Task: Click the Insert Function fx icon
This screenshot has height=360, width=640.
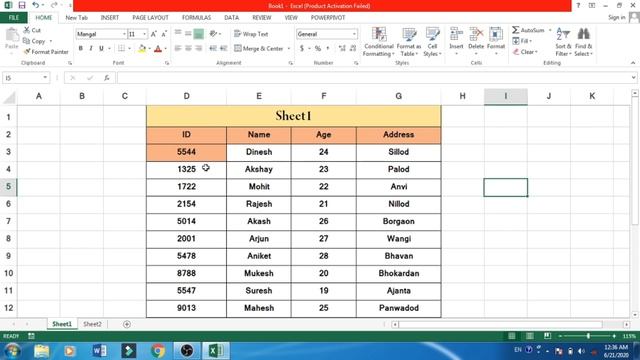Action: point(107,78)
